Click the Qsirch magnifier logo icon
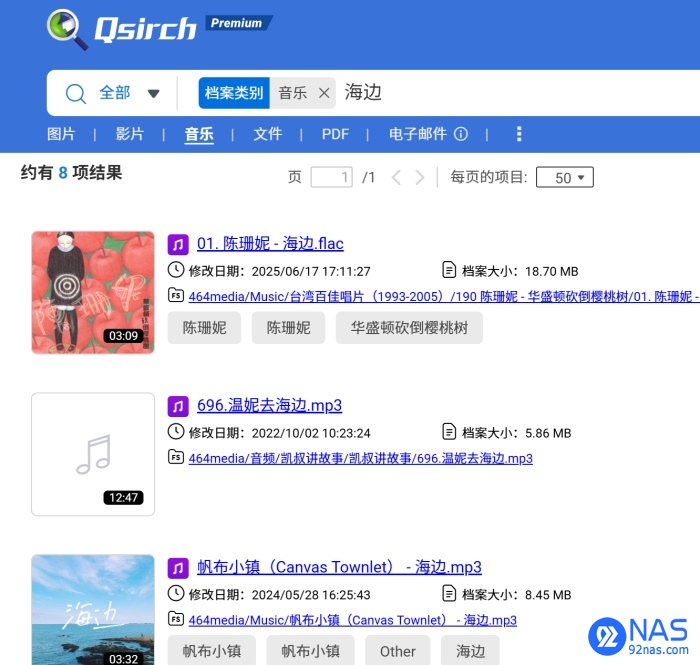This screenshot has height=665, width=700. pos(67,29)
